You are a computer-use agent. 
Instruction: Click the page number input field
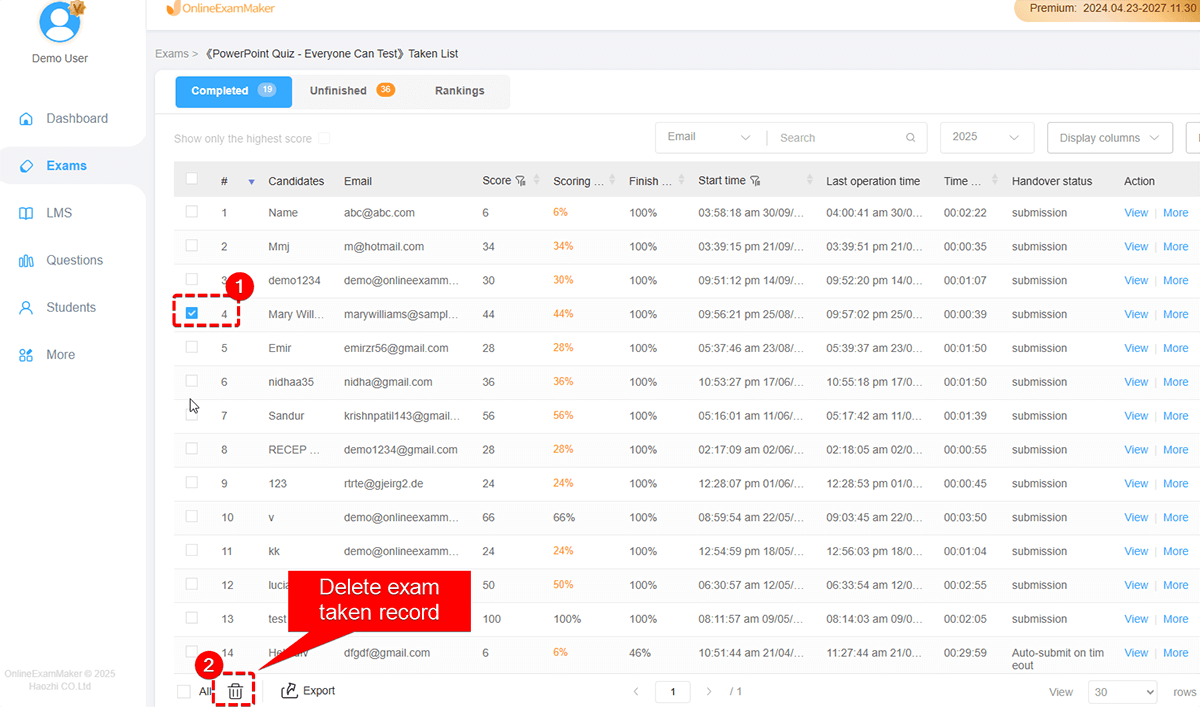coord(673,692)
